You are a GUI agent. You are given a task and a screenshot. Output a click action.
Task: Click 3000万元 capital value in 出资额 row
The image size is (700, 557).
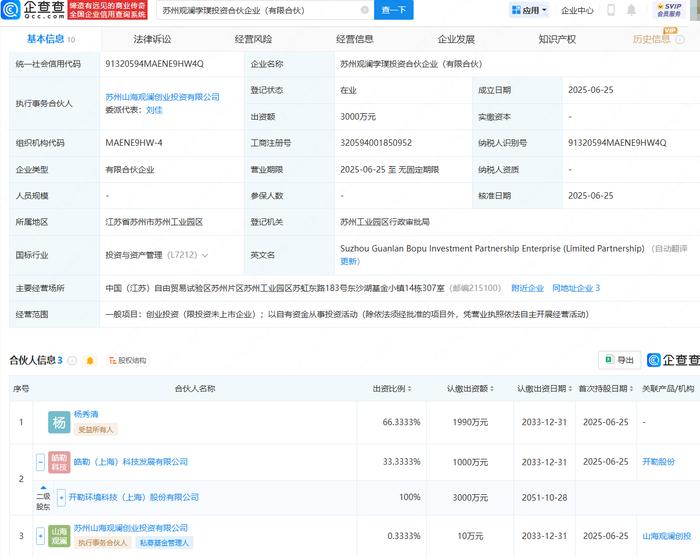tap(358, 117)
